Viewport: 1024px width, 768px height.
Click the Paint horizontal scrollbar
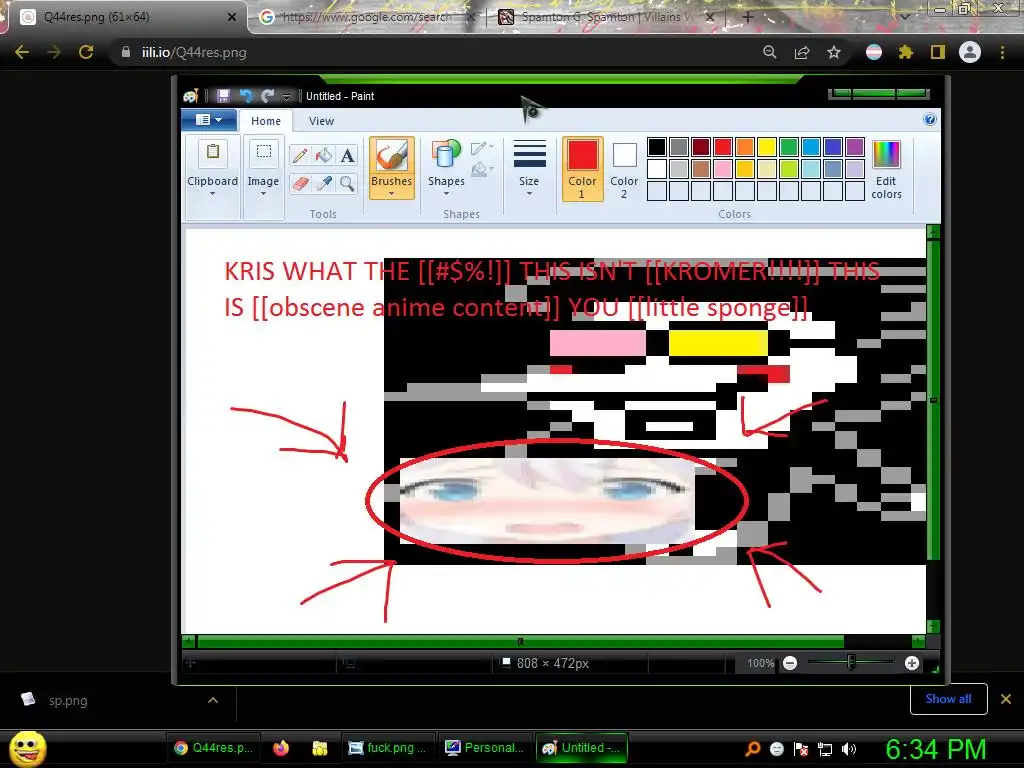pyautogui.click(x=520, y=641)
